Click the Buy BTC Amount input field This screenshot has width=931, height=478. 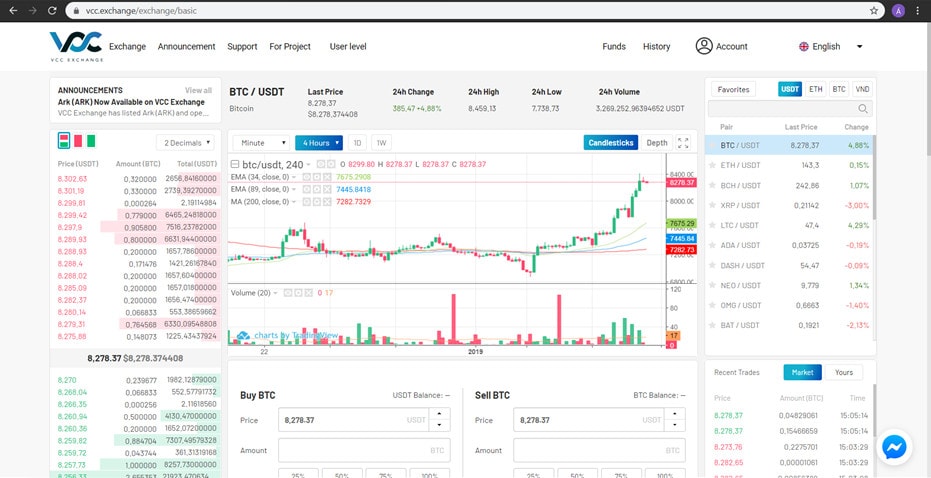pyautogui.click(x=364, y=450)
